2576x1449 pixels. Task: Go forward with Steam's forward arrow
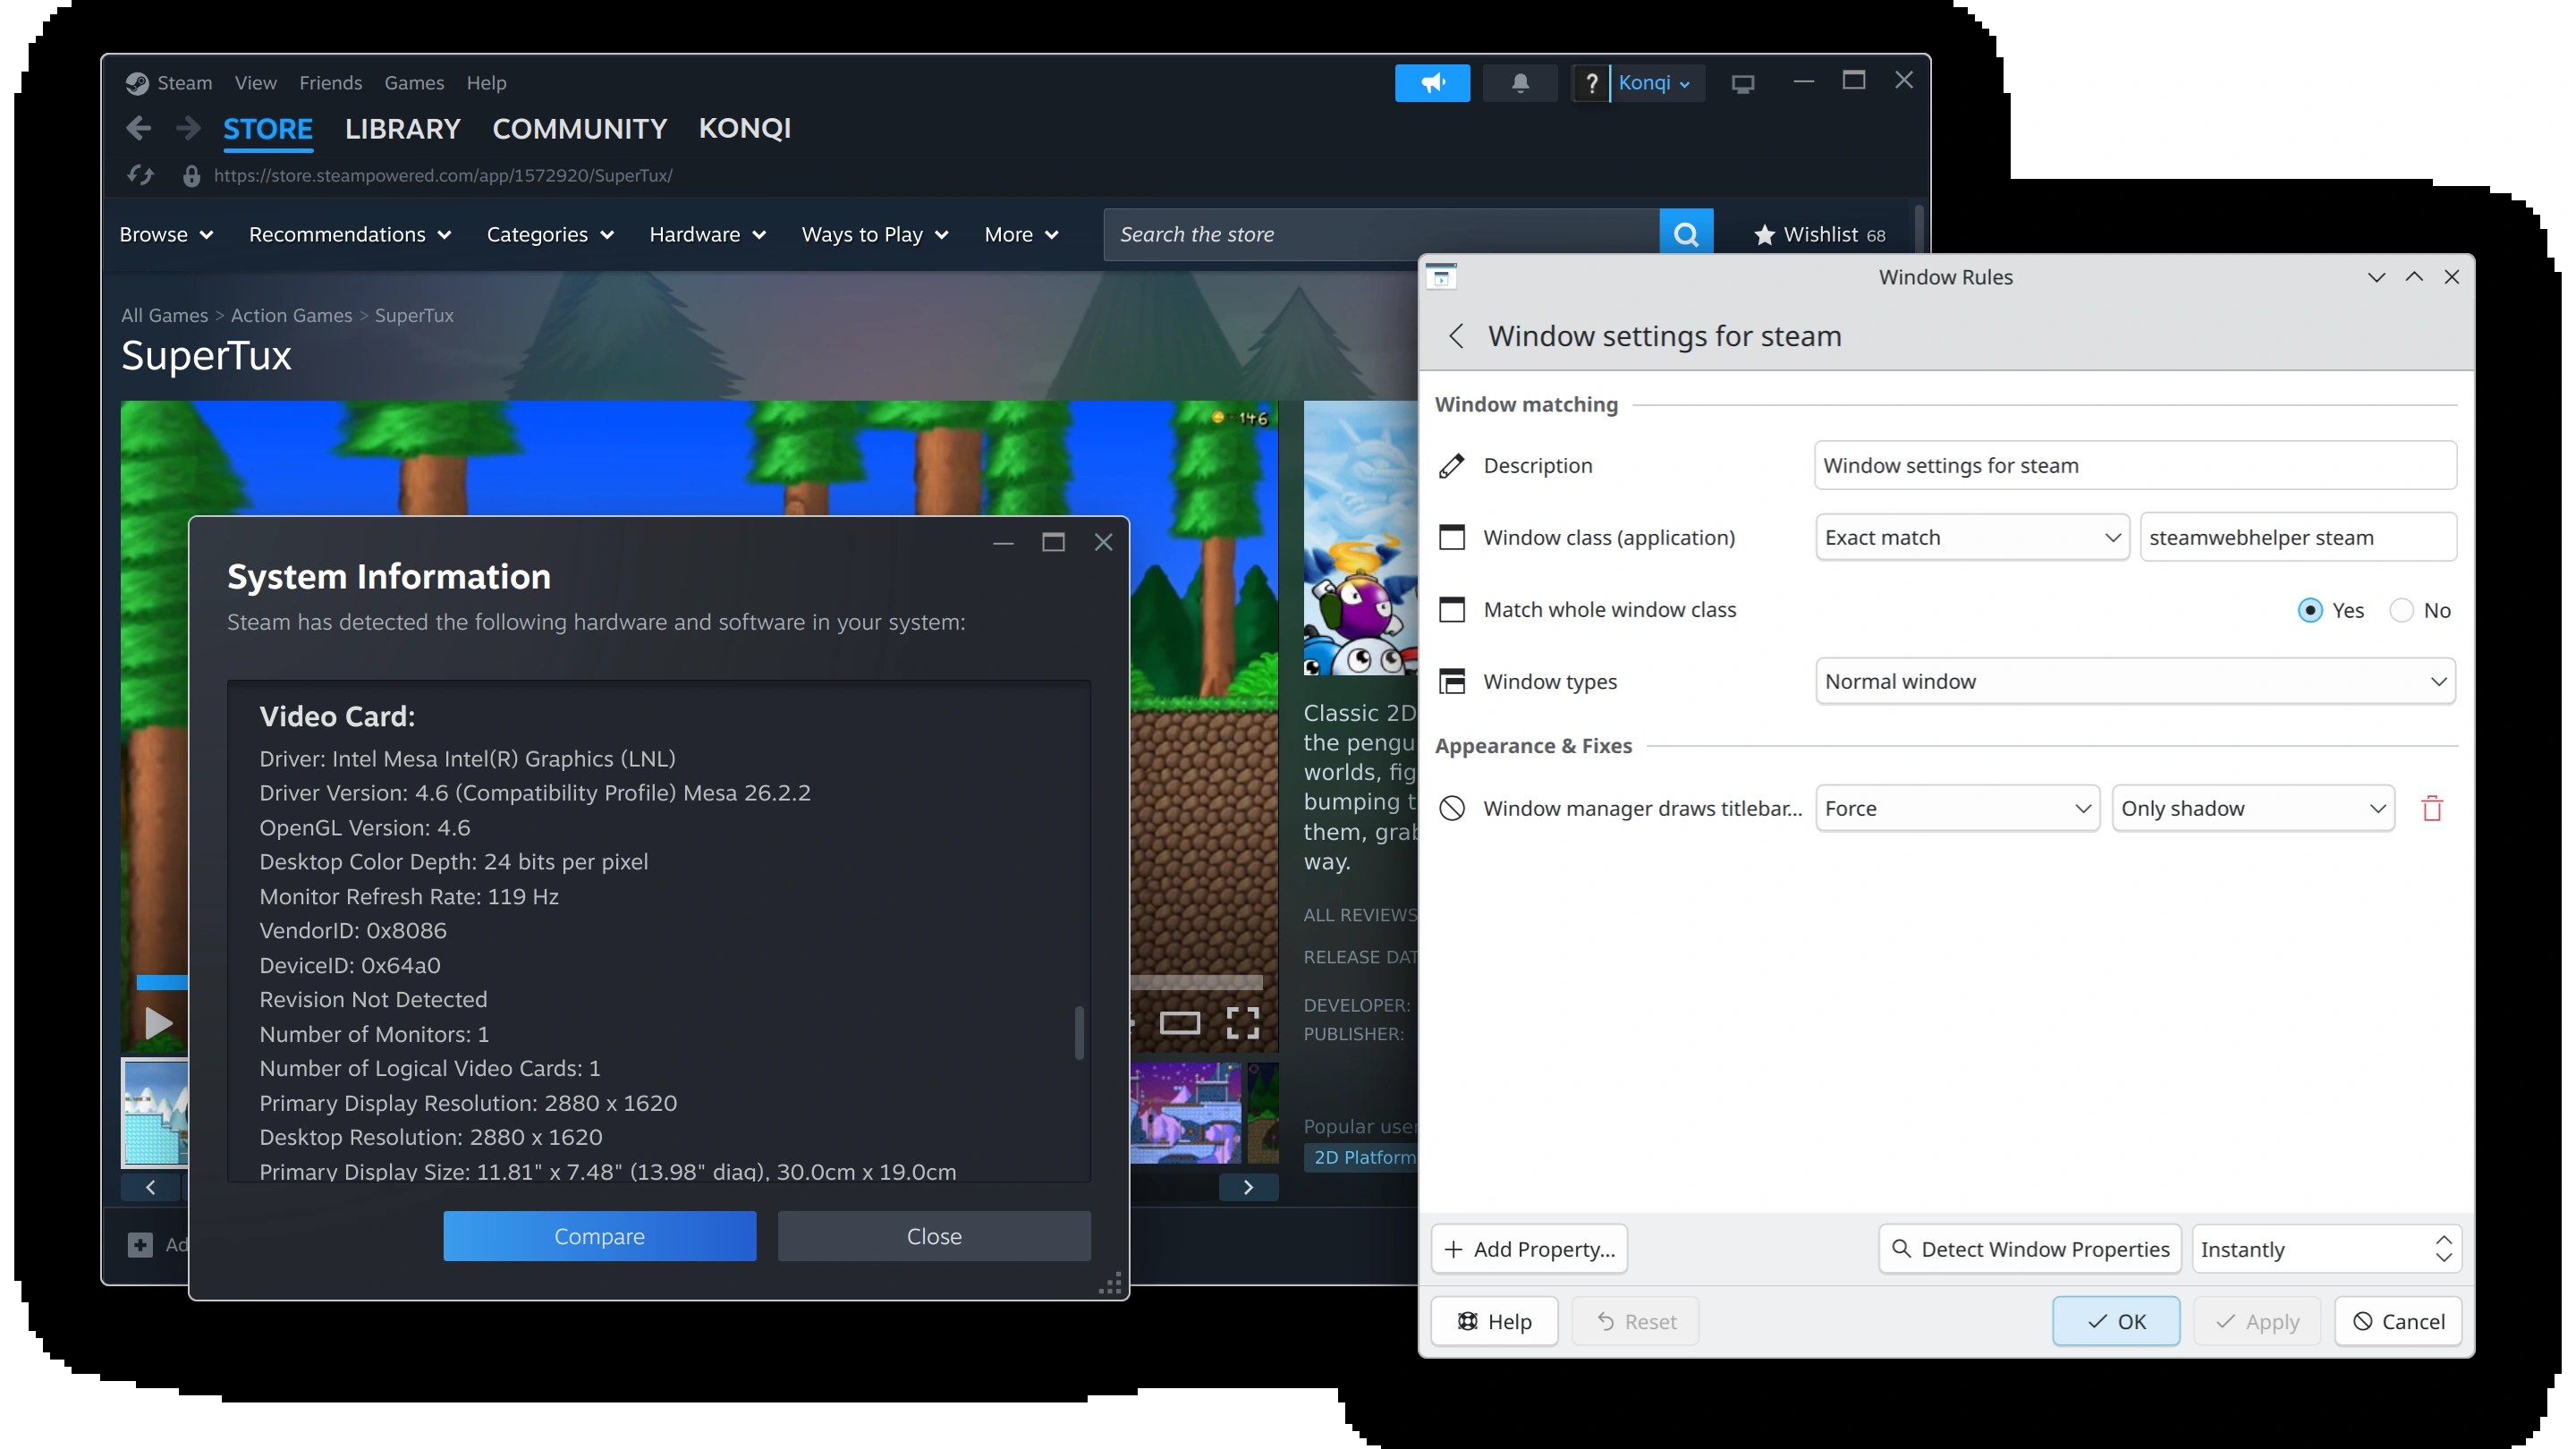188,128
